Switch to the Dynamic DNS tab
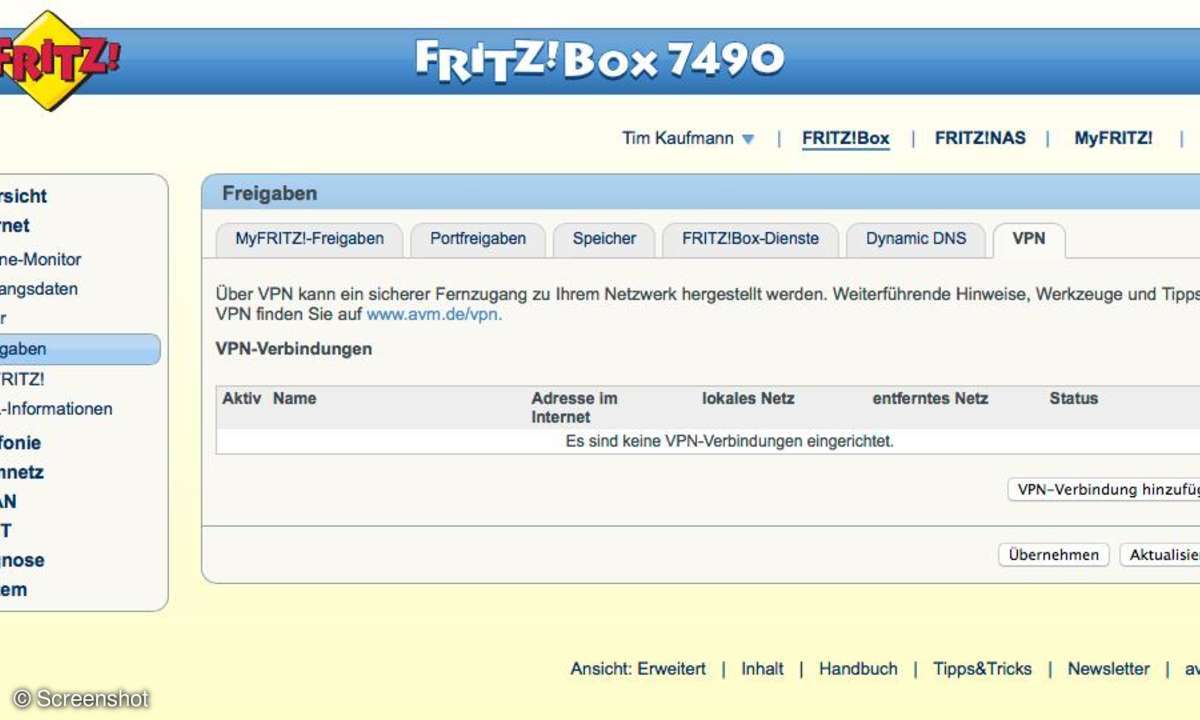1200x720 pixels. 916,239
